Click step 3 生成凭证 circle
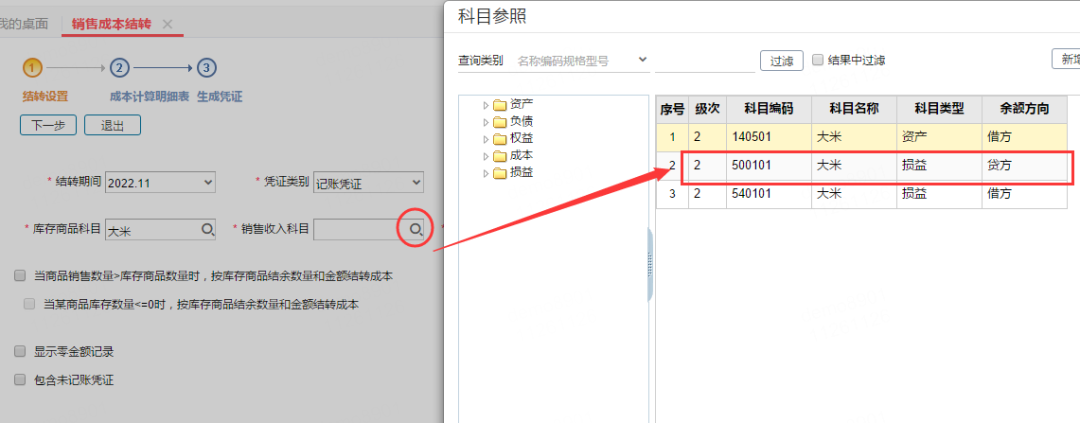The width and height of the screenshot is (1080, 423). (206, 68)
